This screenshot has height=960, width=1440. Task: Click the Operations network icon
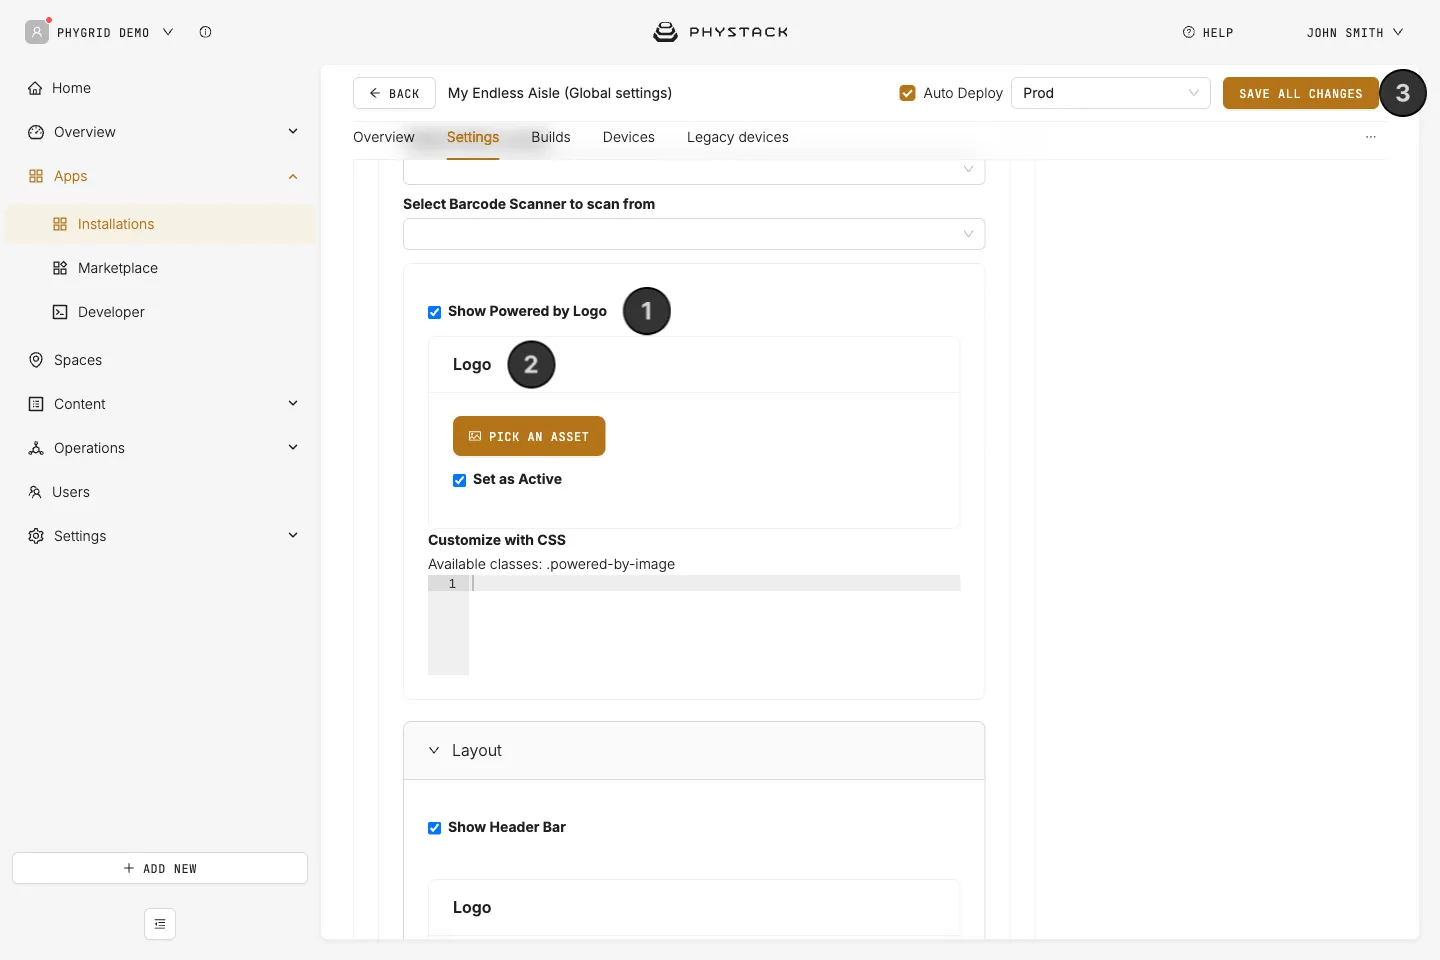pos(36,448)
